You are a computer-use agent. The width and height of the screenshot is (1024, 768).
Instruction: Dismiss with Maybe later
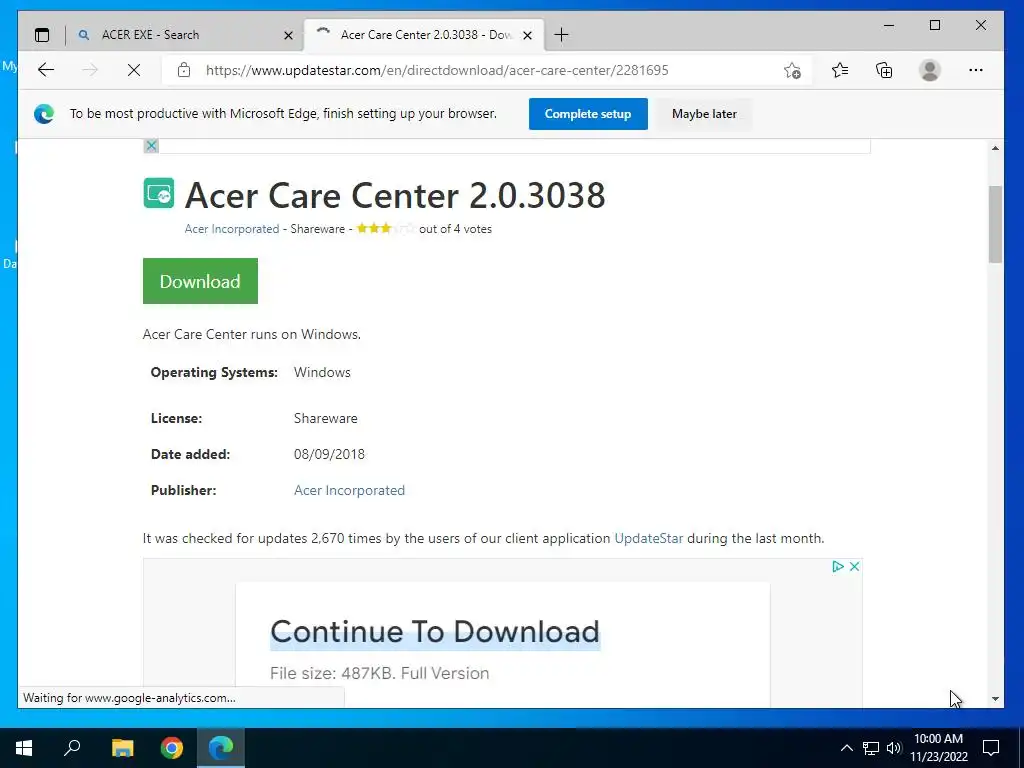(704, 114)
